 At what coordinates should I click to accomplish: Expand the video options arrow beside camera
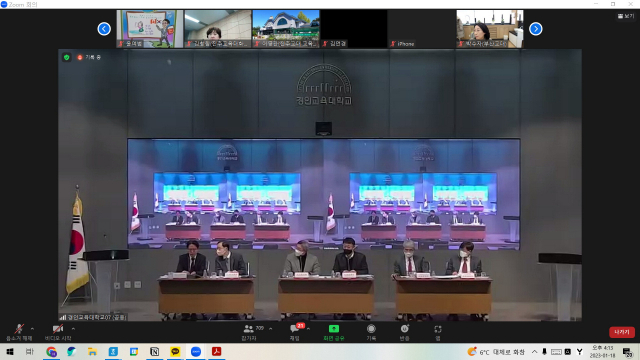click(73, 329)
